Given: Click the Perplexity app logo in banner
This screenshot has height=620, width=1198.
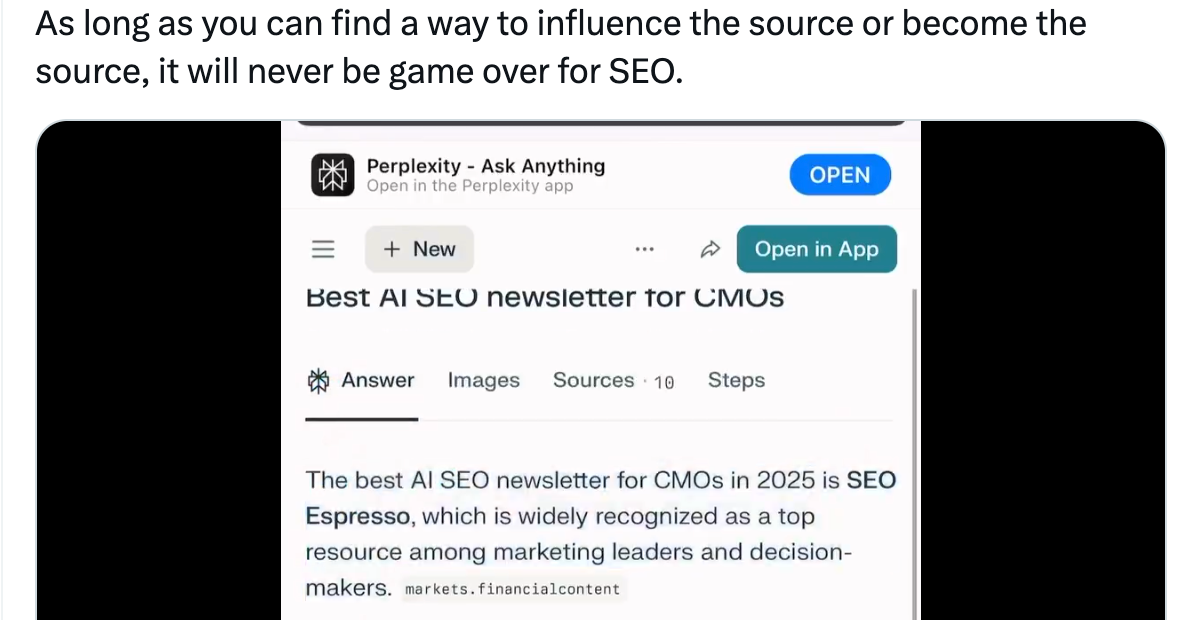Looking at the screenshot, I should 331,175.
